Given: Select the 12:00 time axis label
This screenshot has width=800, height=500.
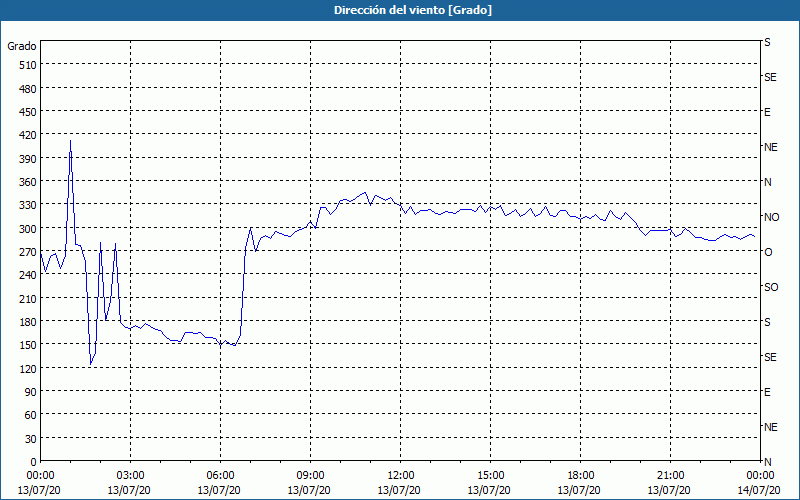Looking at the screenshot, I should tap(401, 476).
